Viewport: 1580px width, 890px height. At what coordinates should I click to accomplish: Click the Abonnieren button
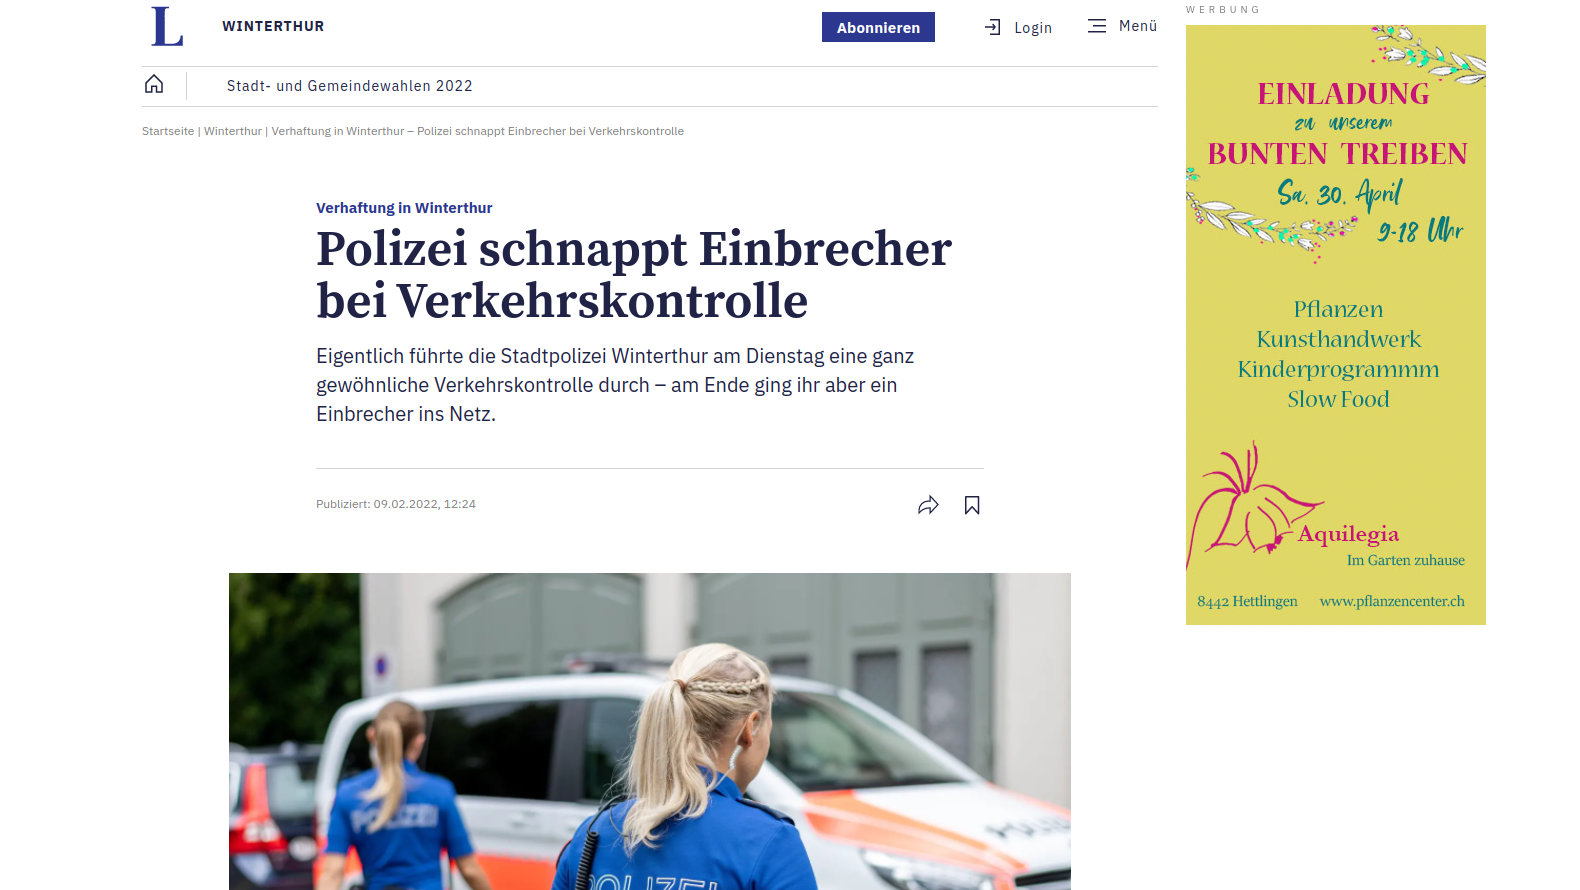878,27
